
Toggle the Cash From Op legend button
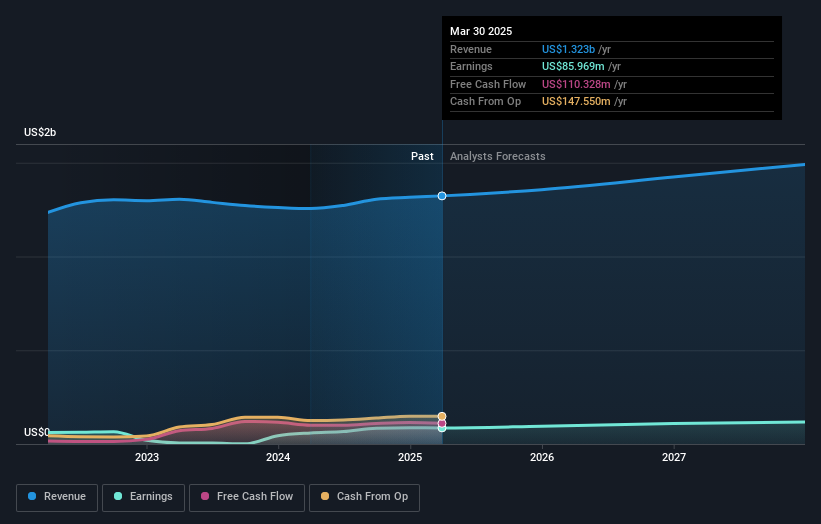click(364, 497)
